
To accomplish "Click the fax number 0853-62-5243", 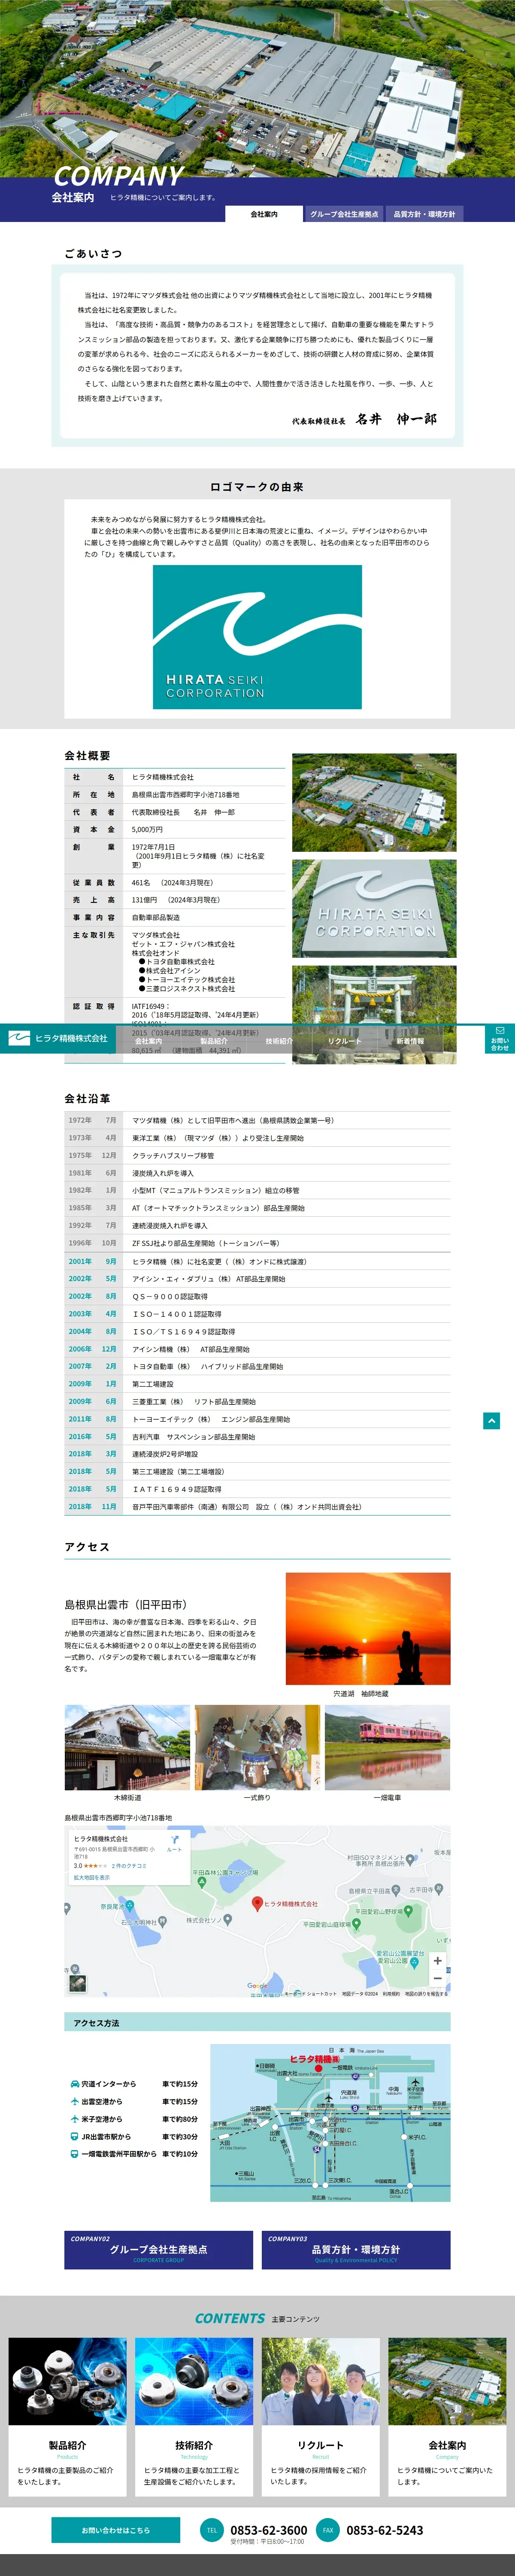I will pos(385,2530).
